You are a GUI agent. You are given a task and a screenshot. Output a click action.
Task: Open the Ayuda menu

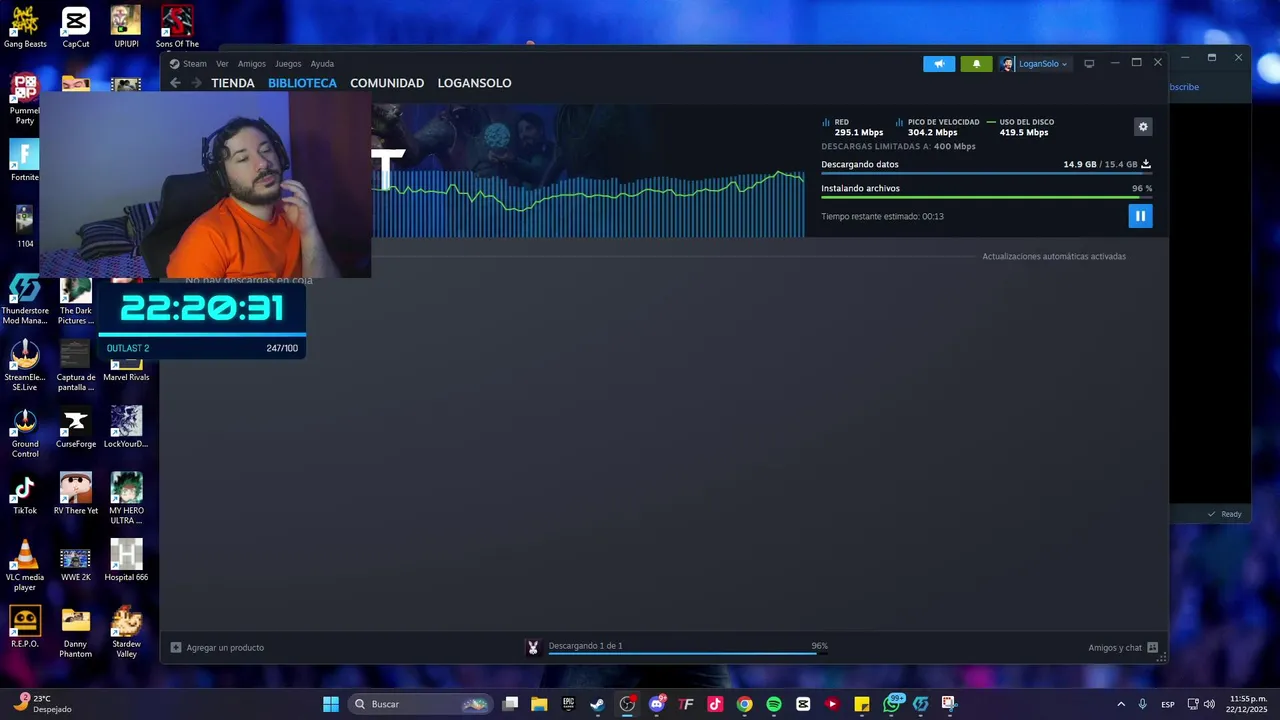(322, 64)
